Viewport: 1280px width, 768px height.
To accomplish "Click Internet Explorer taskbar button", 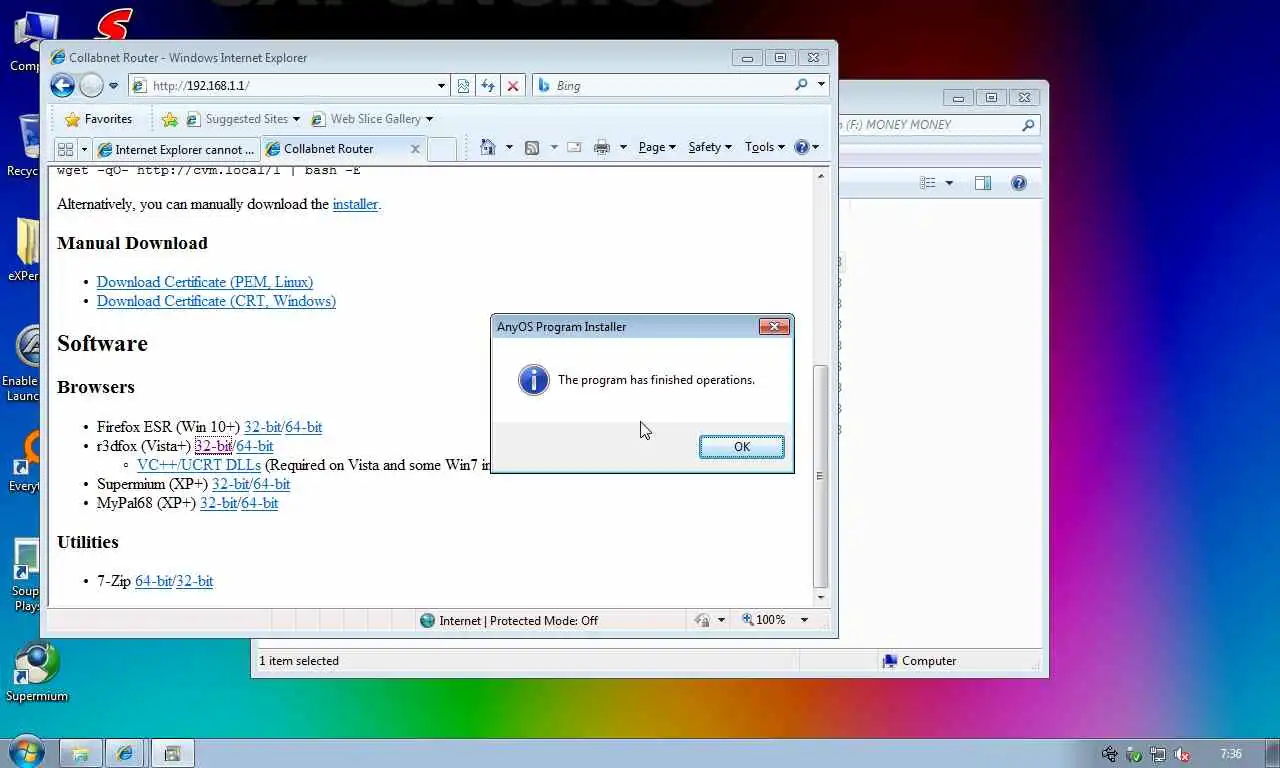I will 125,753.
